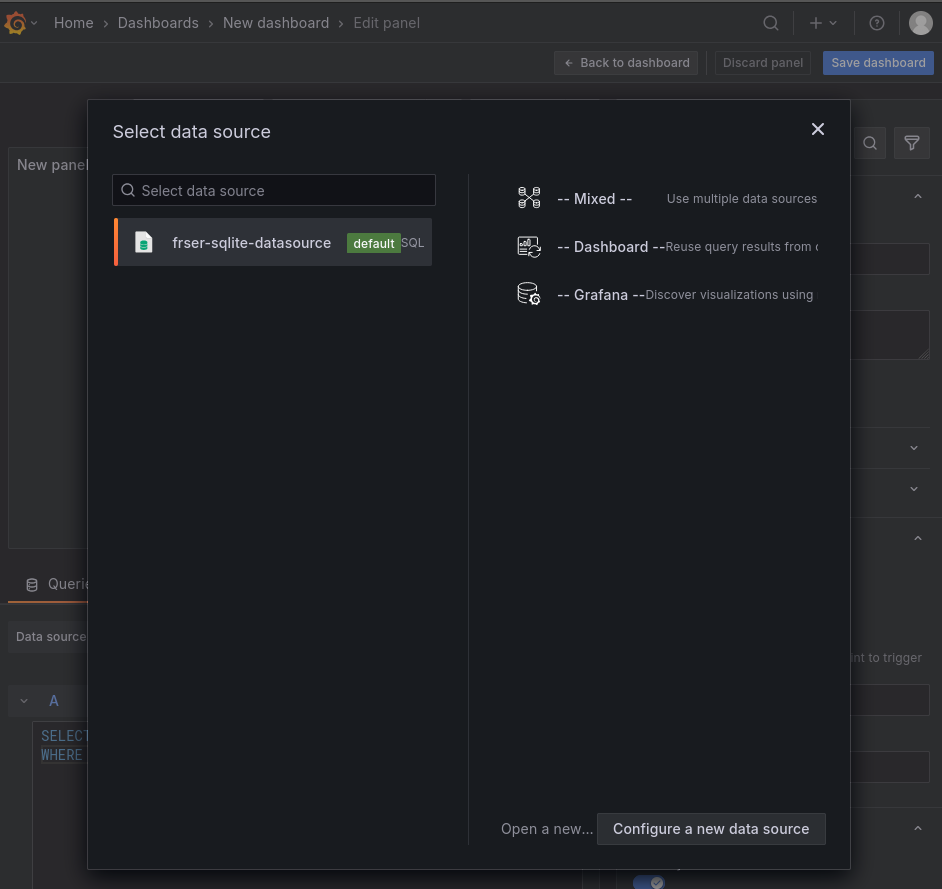
Task: Click the database icon on the Queries tab
Action: 33,584
